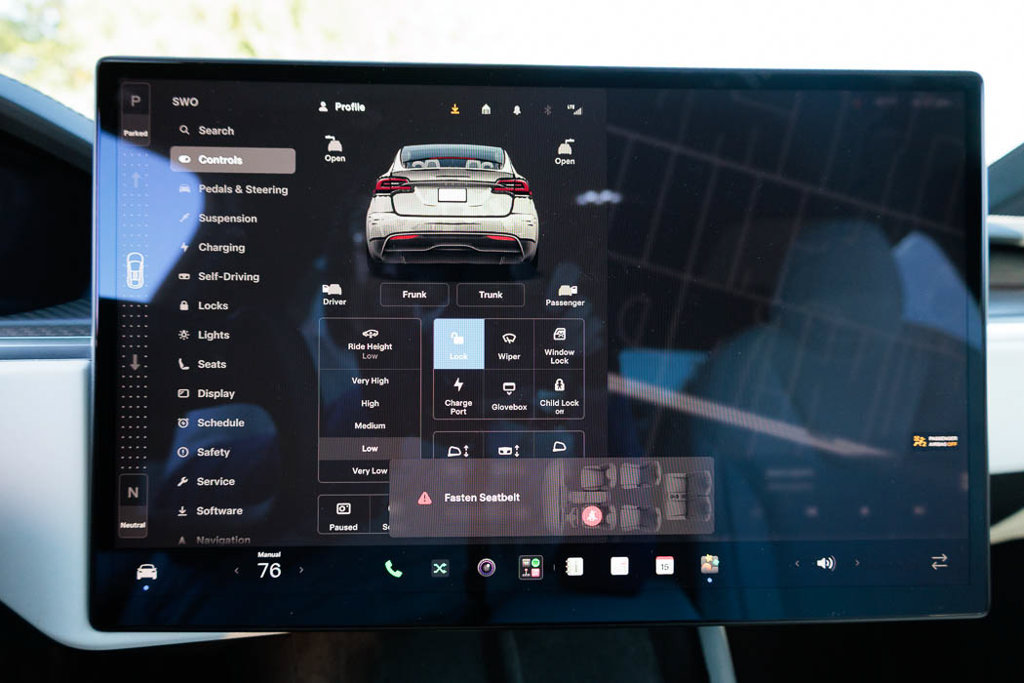Open the Schedule menu

coord(211,422)
